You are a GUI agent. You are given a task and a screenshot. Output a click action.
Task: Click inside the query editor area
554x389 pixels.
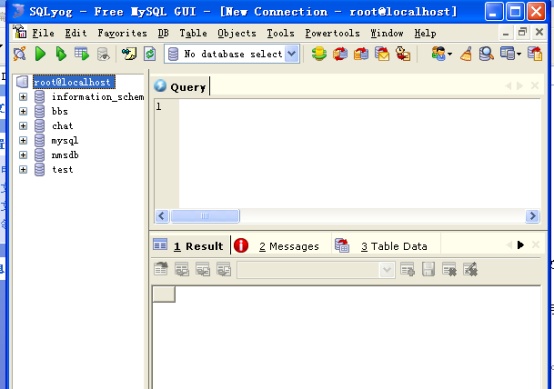(359, 154)
